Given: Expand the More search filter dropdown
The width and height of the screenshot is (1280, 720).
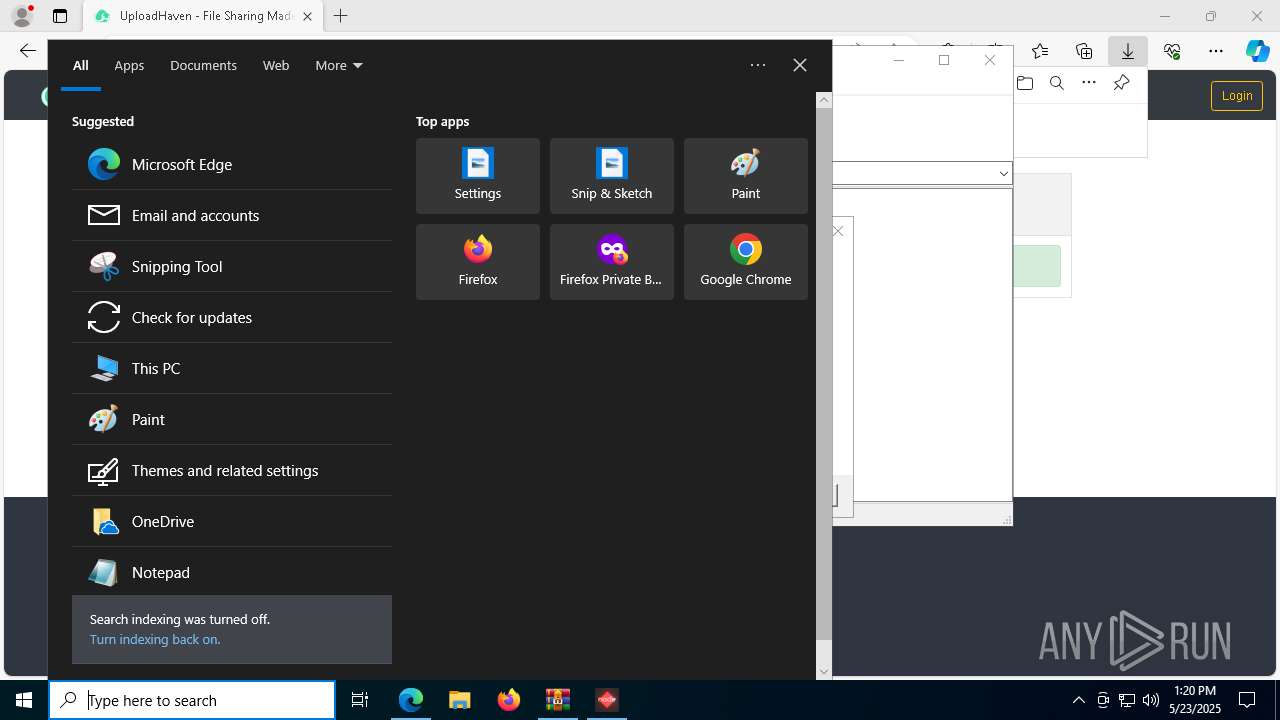Looking at the screenshot, I should pos(338,65).
